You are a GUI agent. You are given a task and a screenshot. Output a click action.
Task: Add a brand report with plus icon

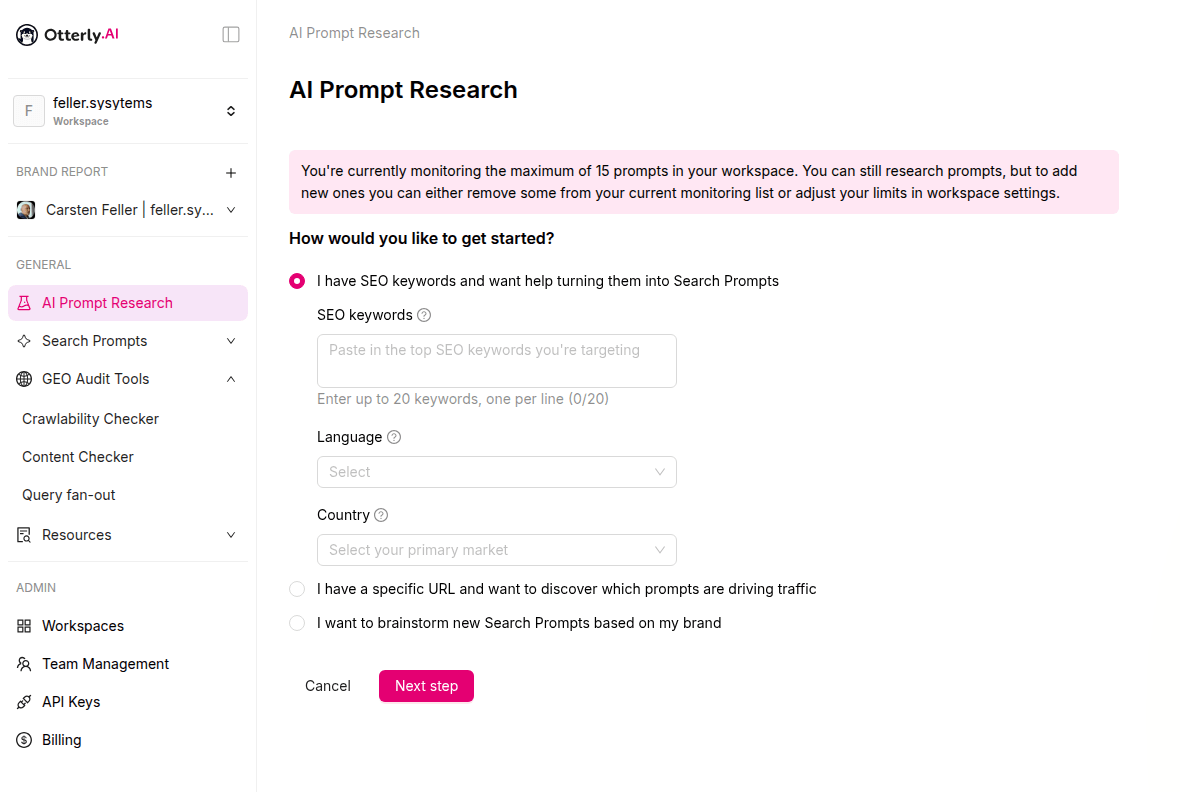click(x=231, y=173)
